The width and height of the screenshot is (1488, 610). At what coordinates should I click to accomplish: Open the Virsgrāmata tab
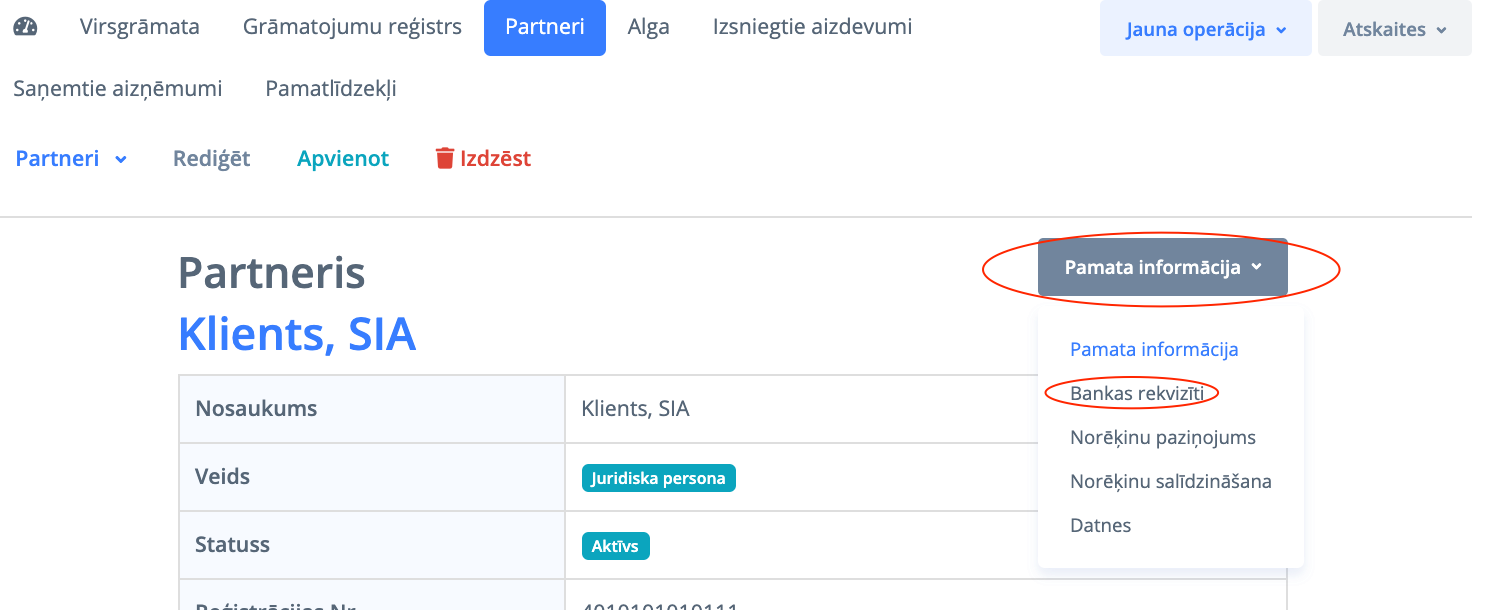(140, 27)
